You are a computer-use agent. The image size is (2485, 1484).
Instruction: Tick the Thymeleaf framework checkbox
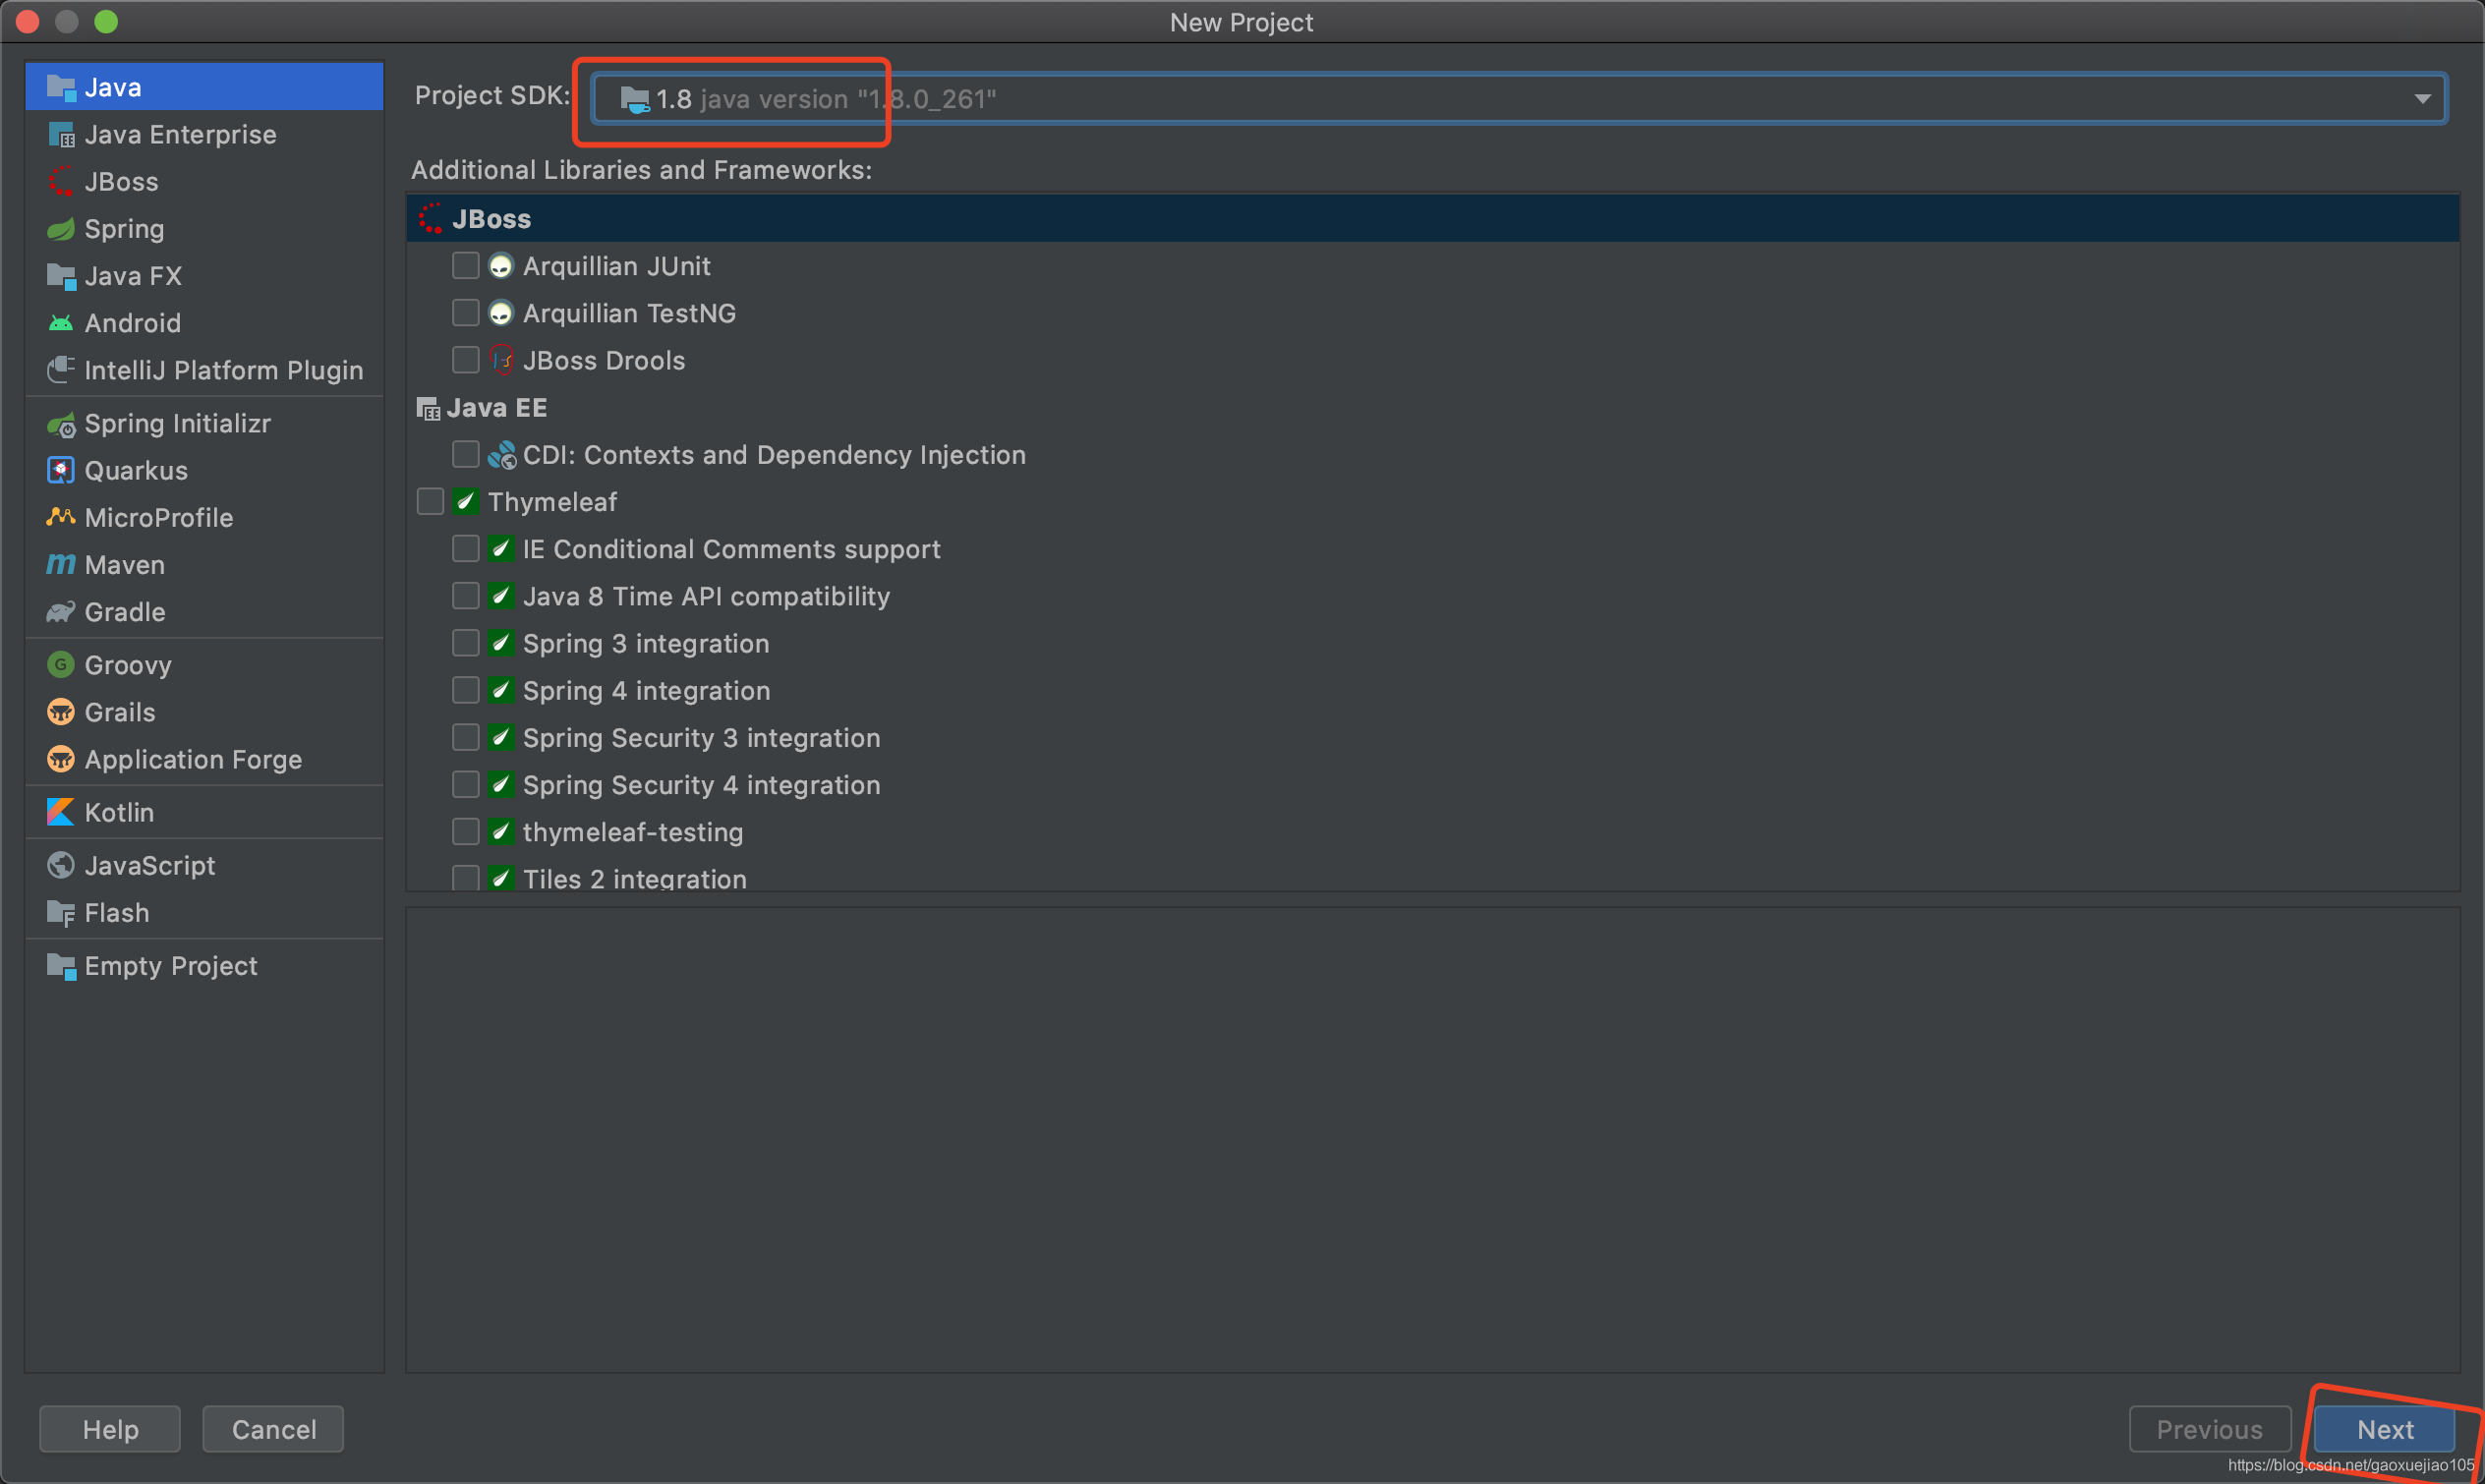tap(430, 502)
